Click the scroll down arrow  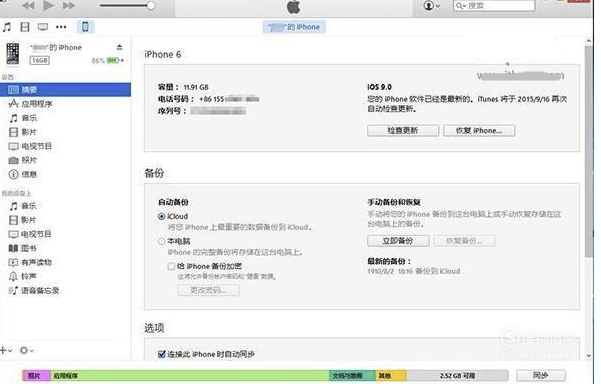coord(589,356)
